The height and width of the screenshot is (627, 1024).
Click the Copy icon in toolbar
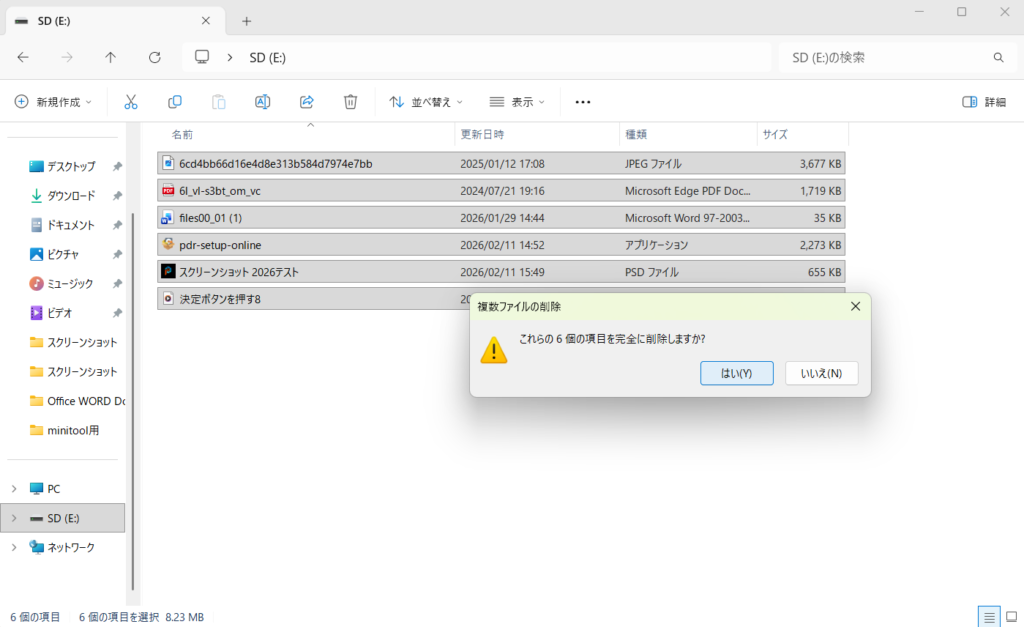[x=175, y=102]
